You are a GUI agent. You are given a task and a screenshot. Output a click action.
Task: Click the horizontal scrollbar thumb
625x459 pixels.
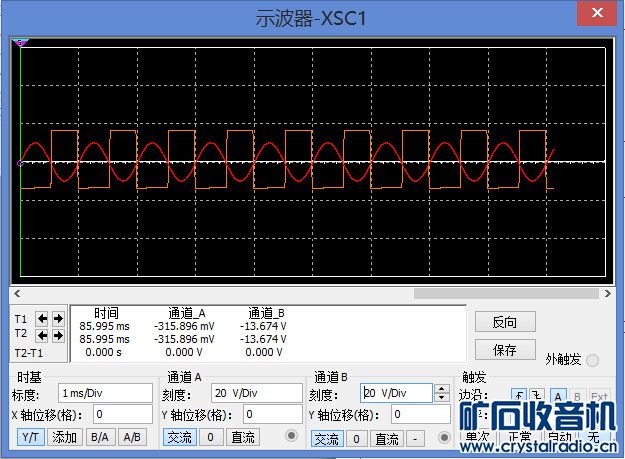point(506,294)
